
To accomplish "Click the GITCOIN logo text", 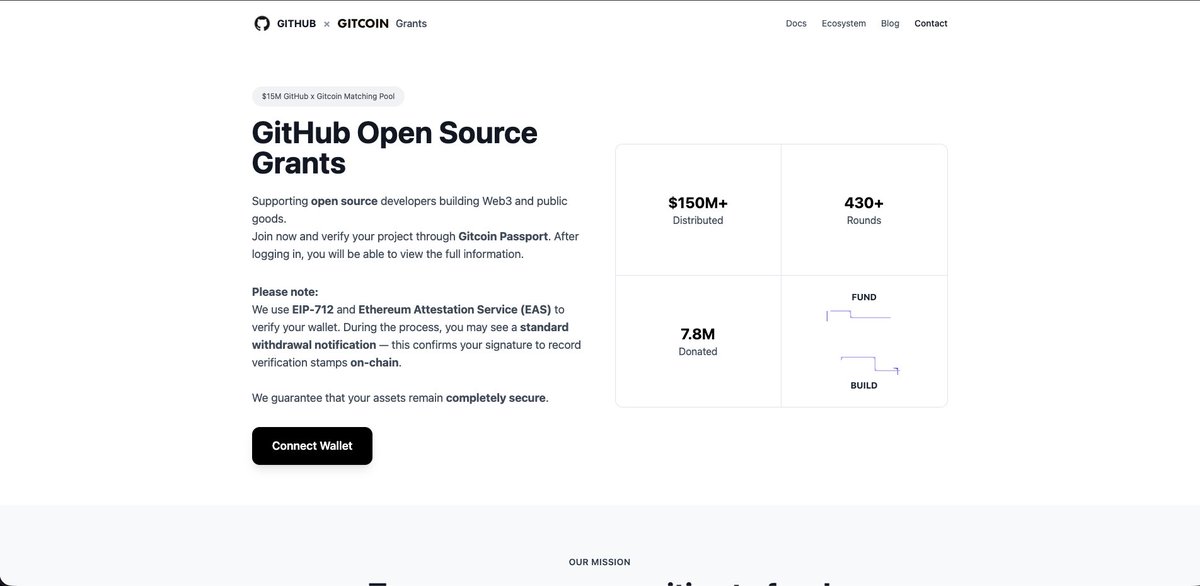I will coord(363,23).
